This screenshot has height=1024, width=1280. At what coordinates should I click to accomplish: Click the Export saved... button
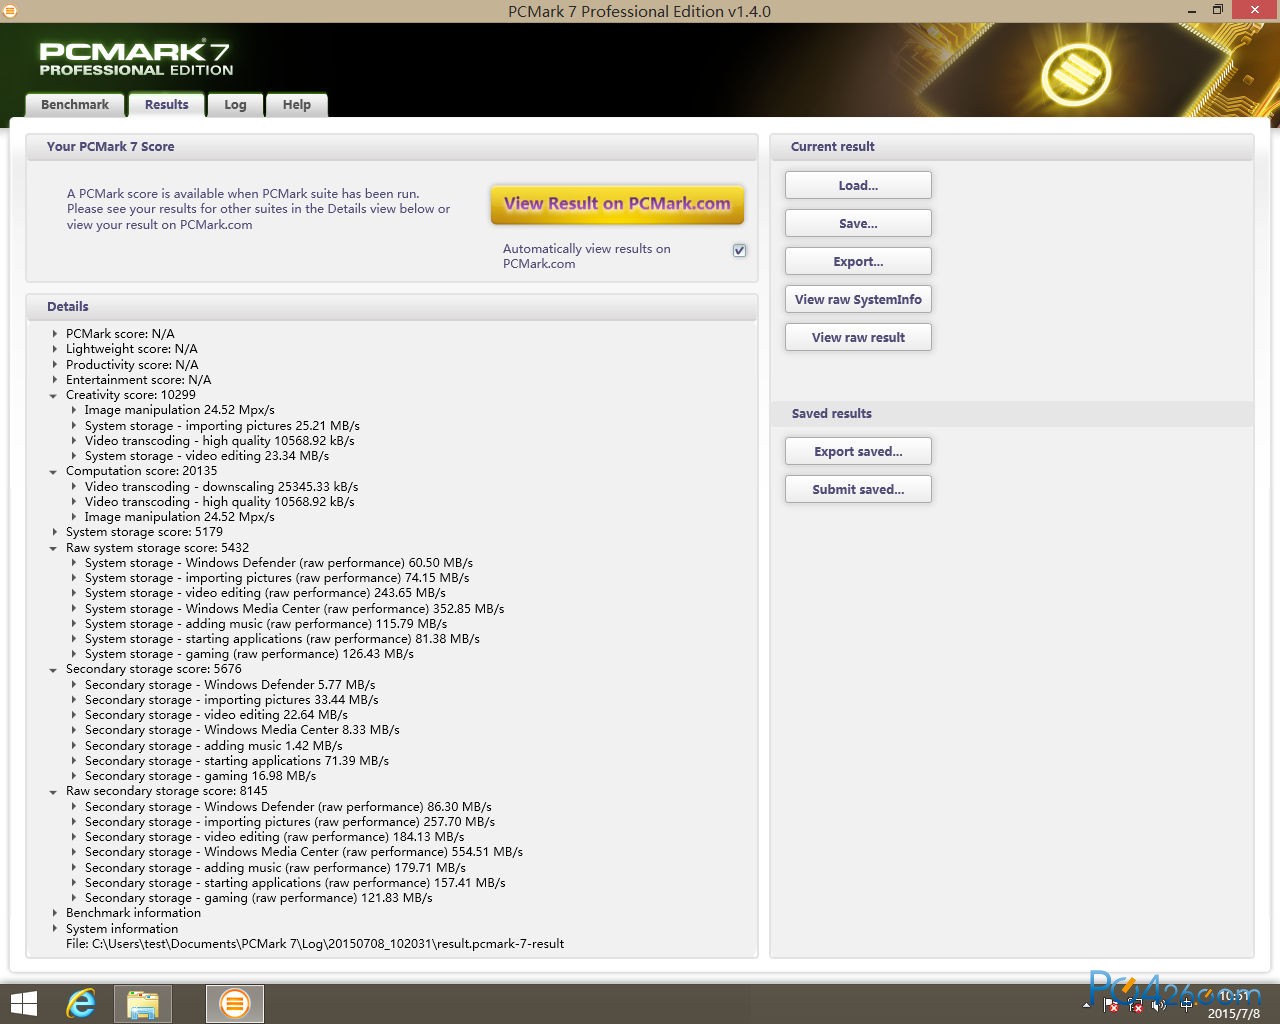click(x=858, y=452)
